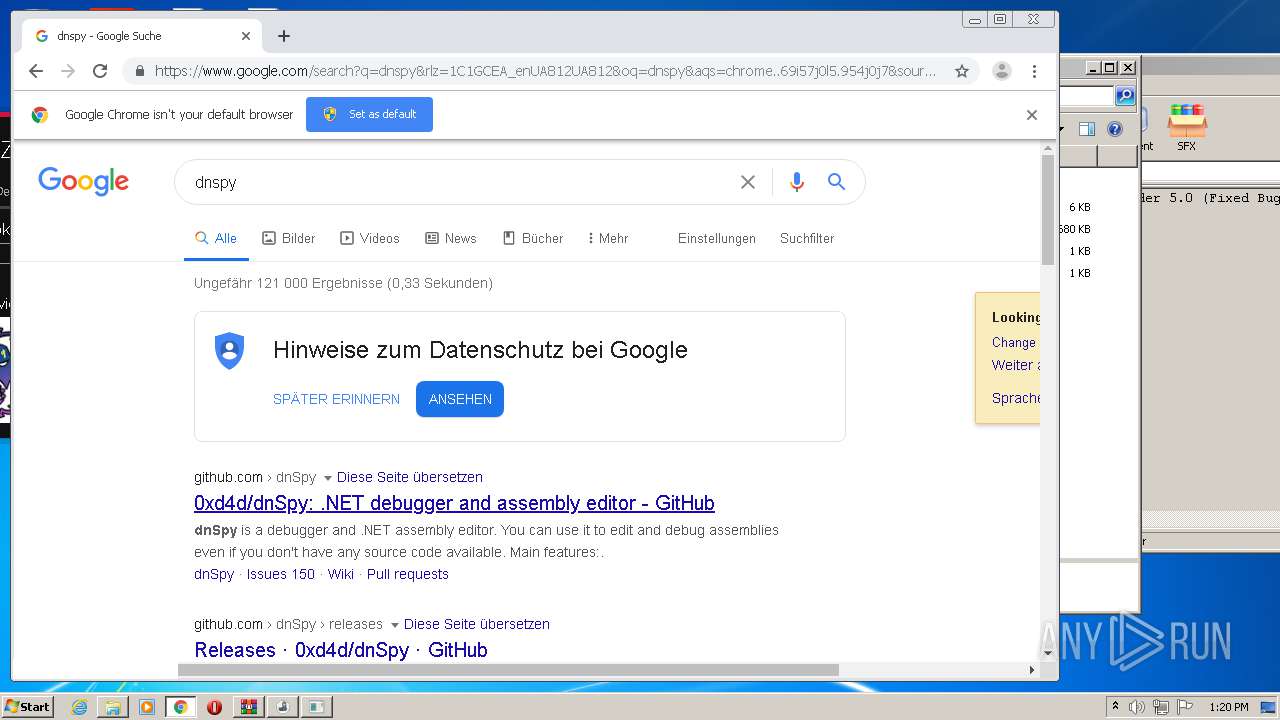Expand the first result's dropdown arrow
The image size is (1280, 720).
click(x=327, y=478)
